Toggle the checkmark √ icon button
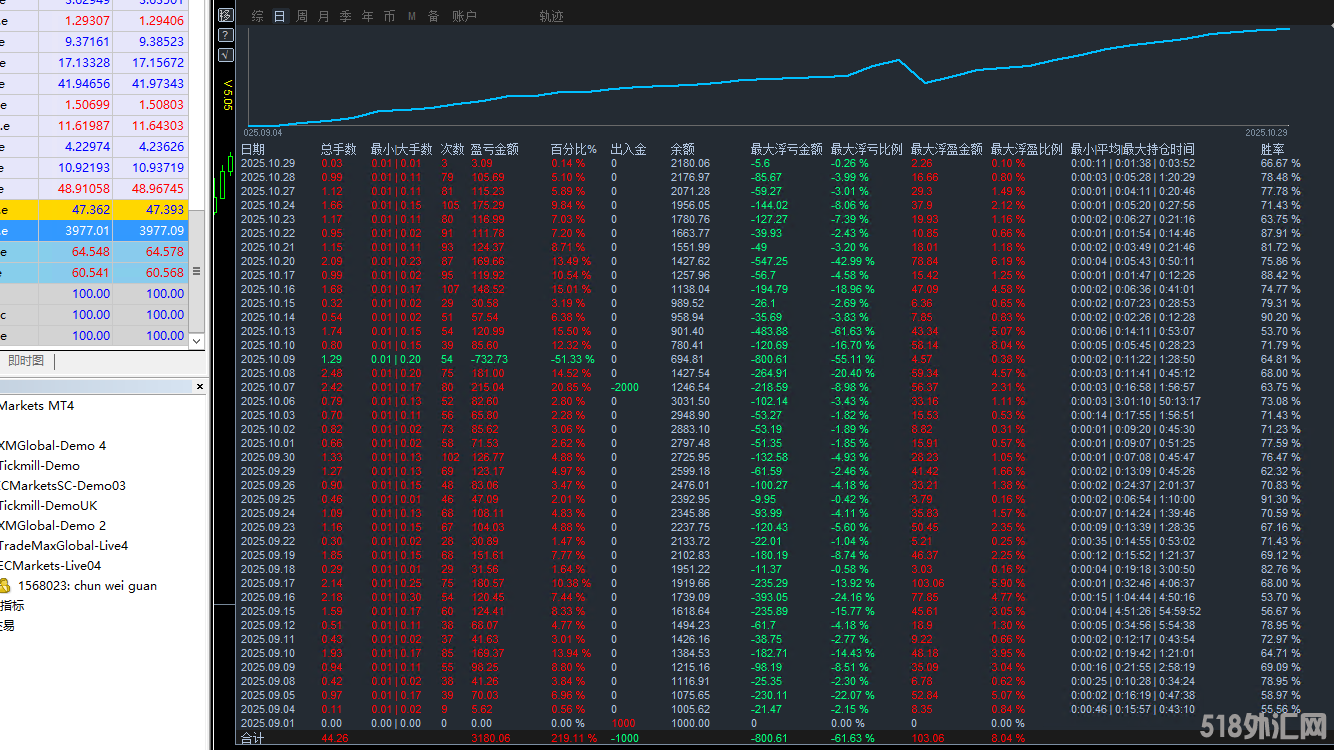 (x=225, y=55)
